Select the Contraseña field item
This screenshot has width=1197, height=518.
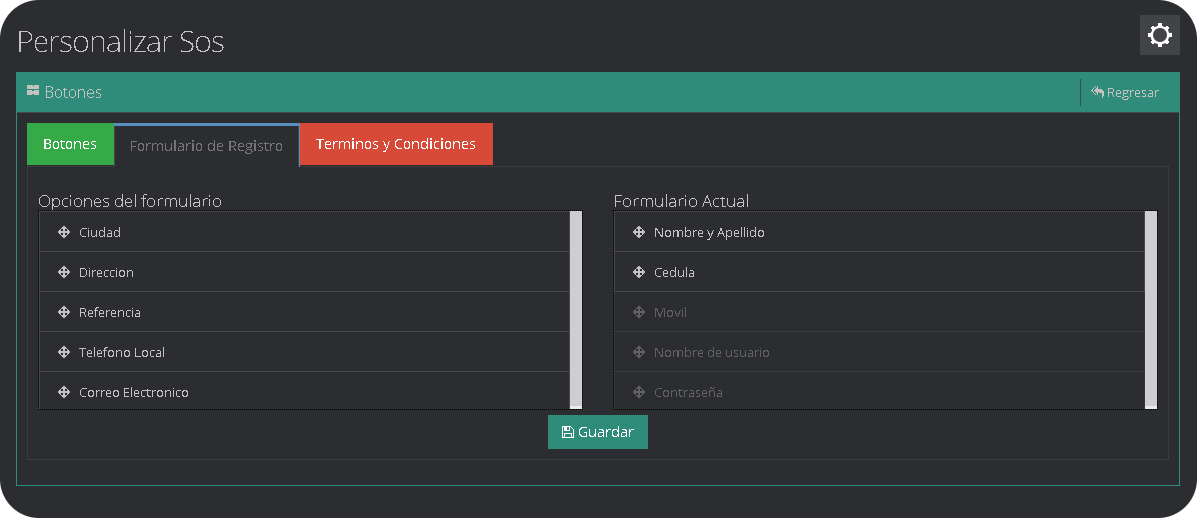[688, 392]
